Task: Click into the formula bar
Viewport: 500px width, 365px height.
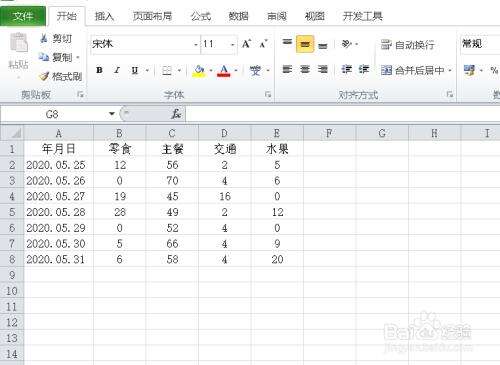Action: (343, 114)
